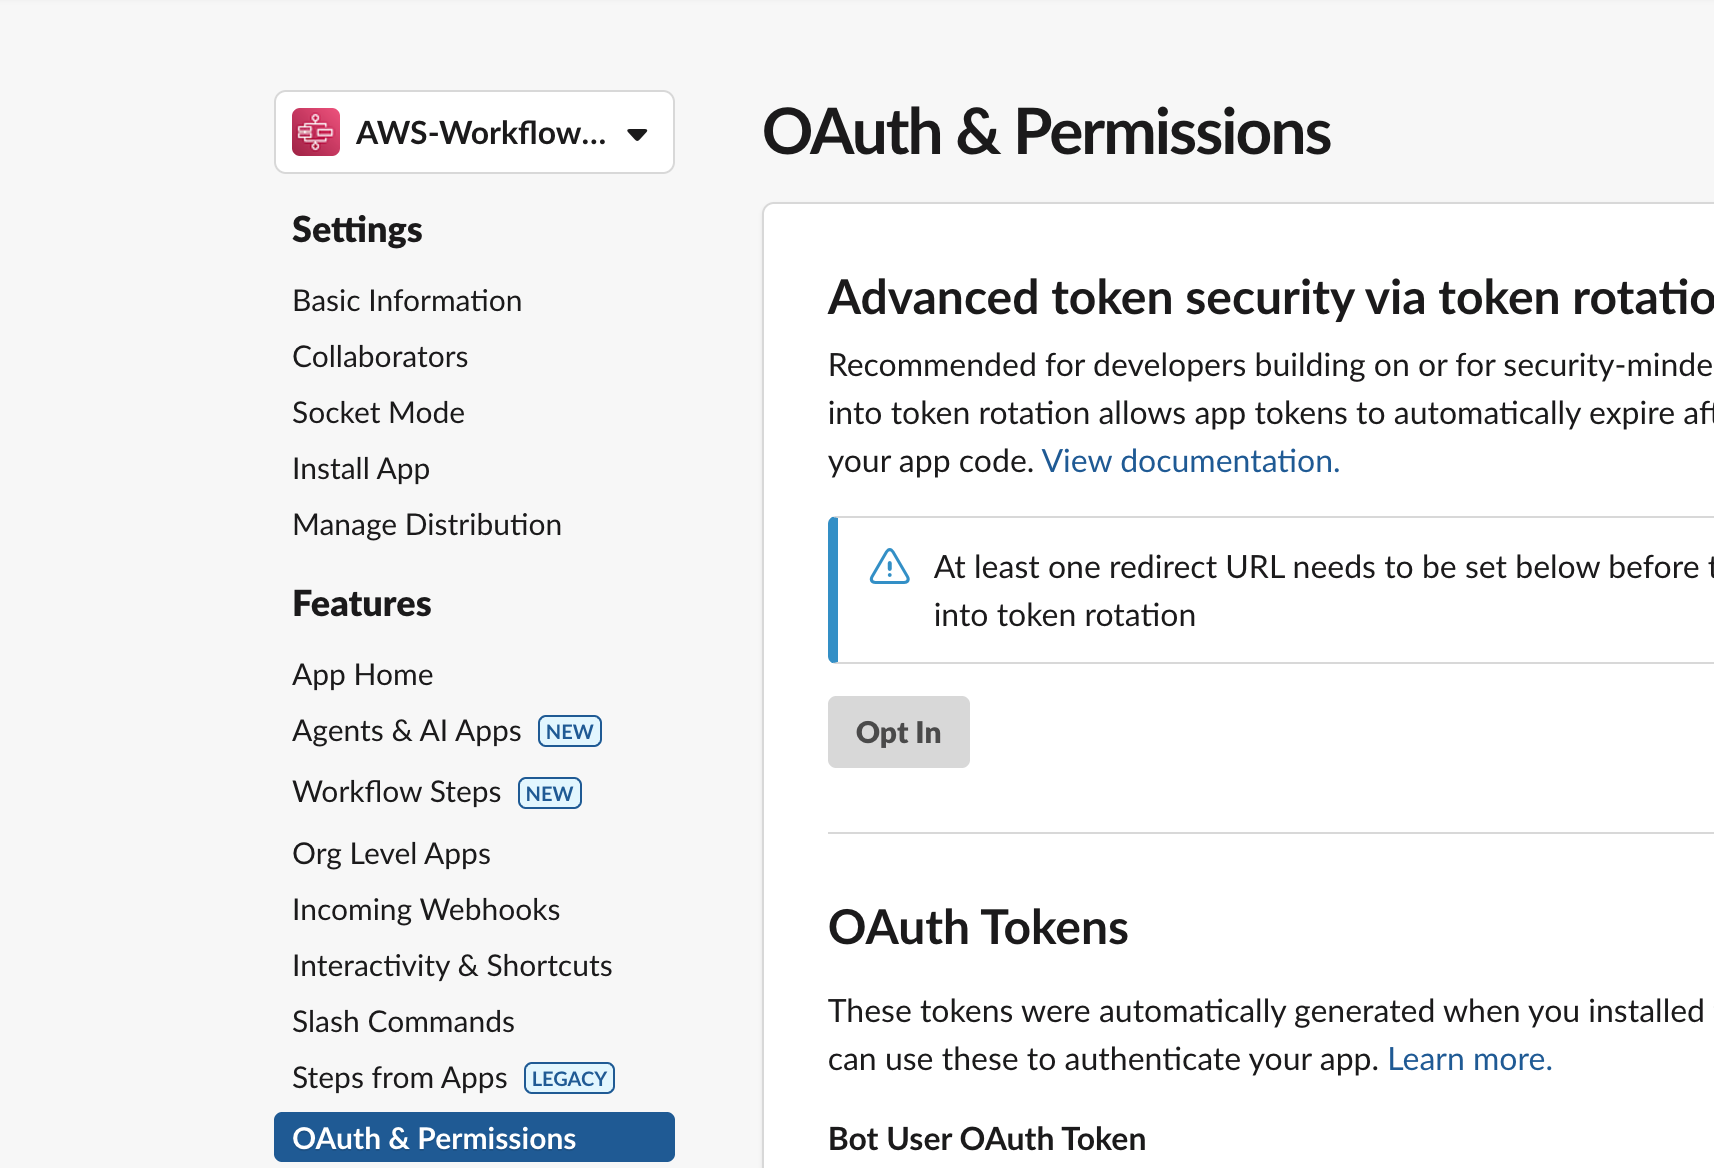Open Steps from Apps page
1714x1168 pixels.
pos(400,1078)
